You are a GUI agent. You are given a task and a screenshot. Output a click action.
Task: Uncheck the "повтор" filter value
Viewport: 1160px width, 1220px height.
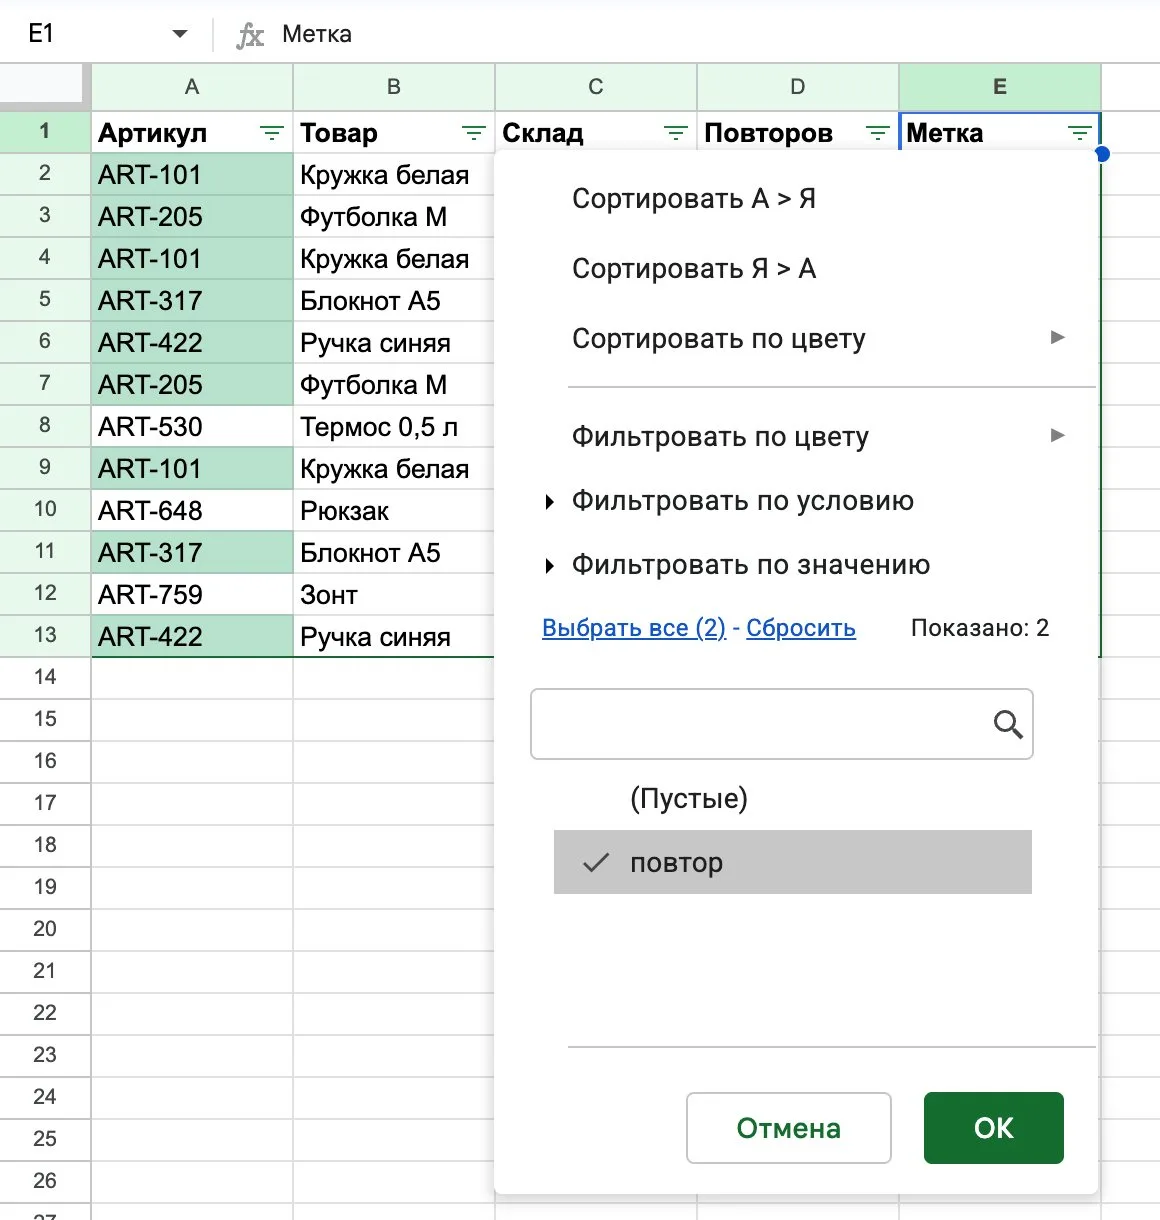[793, 862]
